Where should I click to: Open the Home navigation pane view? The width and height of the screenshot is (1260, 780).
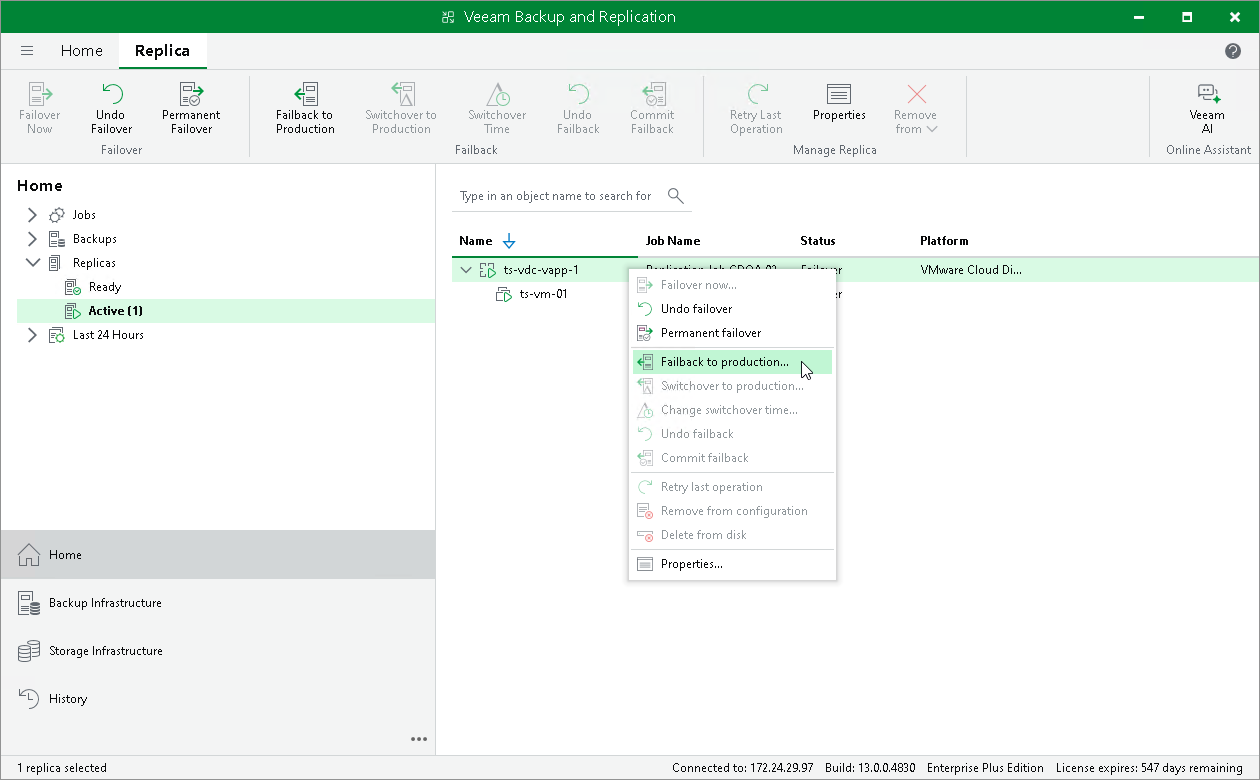[218, 554]
